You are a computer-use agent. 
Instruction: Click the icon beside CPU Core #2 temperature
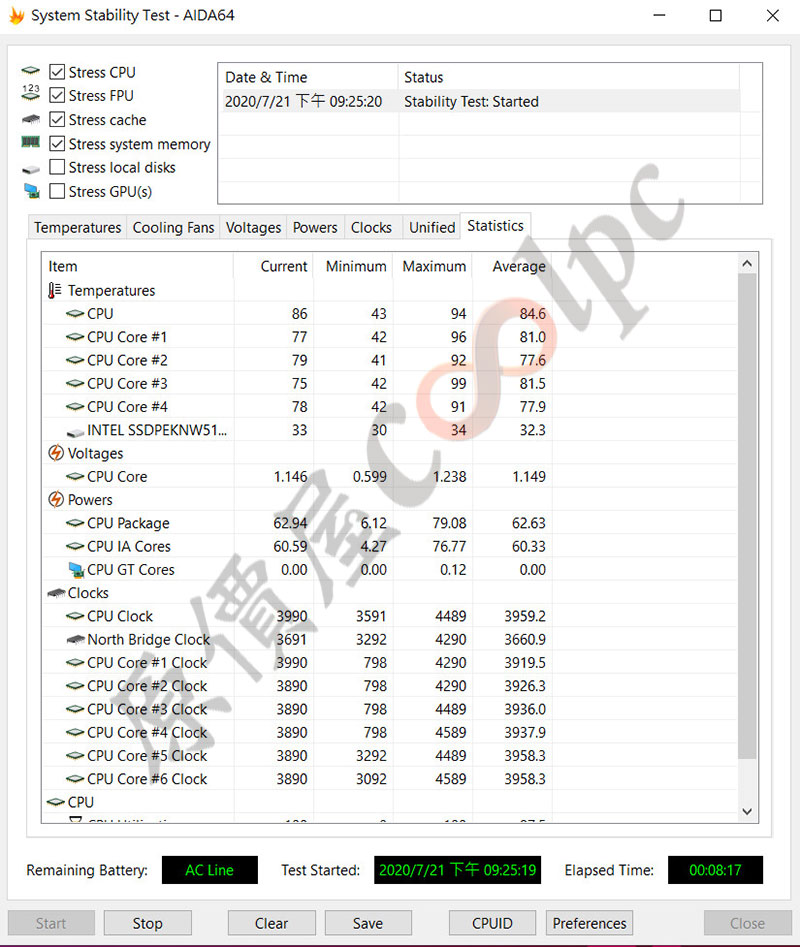tap(75, 360)
